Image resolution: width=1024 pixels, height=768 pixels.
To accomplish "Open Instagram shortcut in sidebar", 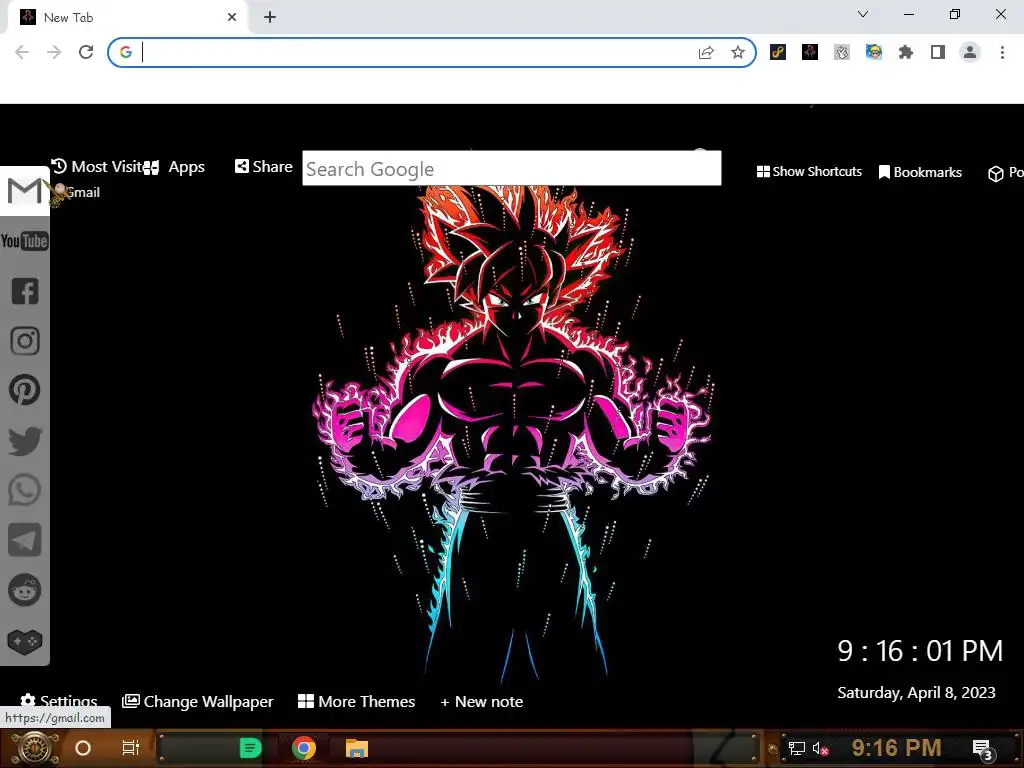I will click(25, 341).
